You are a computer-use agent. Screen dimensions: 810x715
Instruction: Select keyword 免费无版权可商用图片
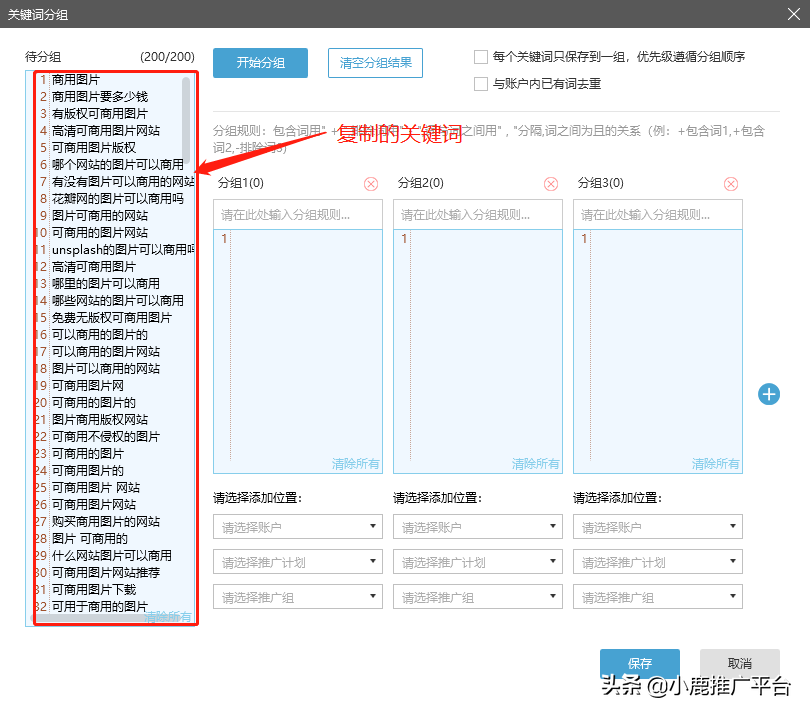coord(112,318)
